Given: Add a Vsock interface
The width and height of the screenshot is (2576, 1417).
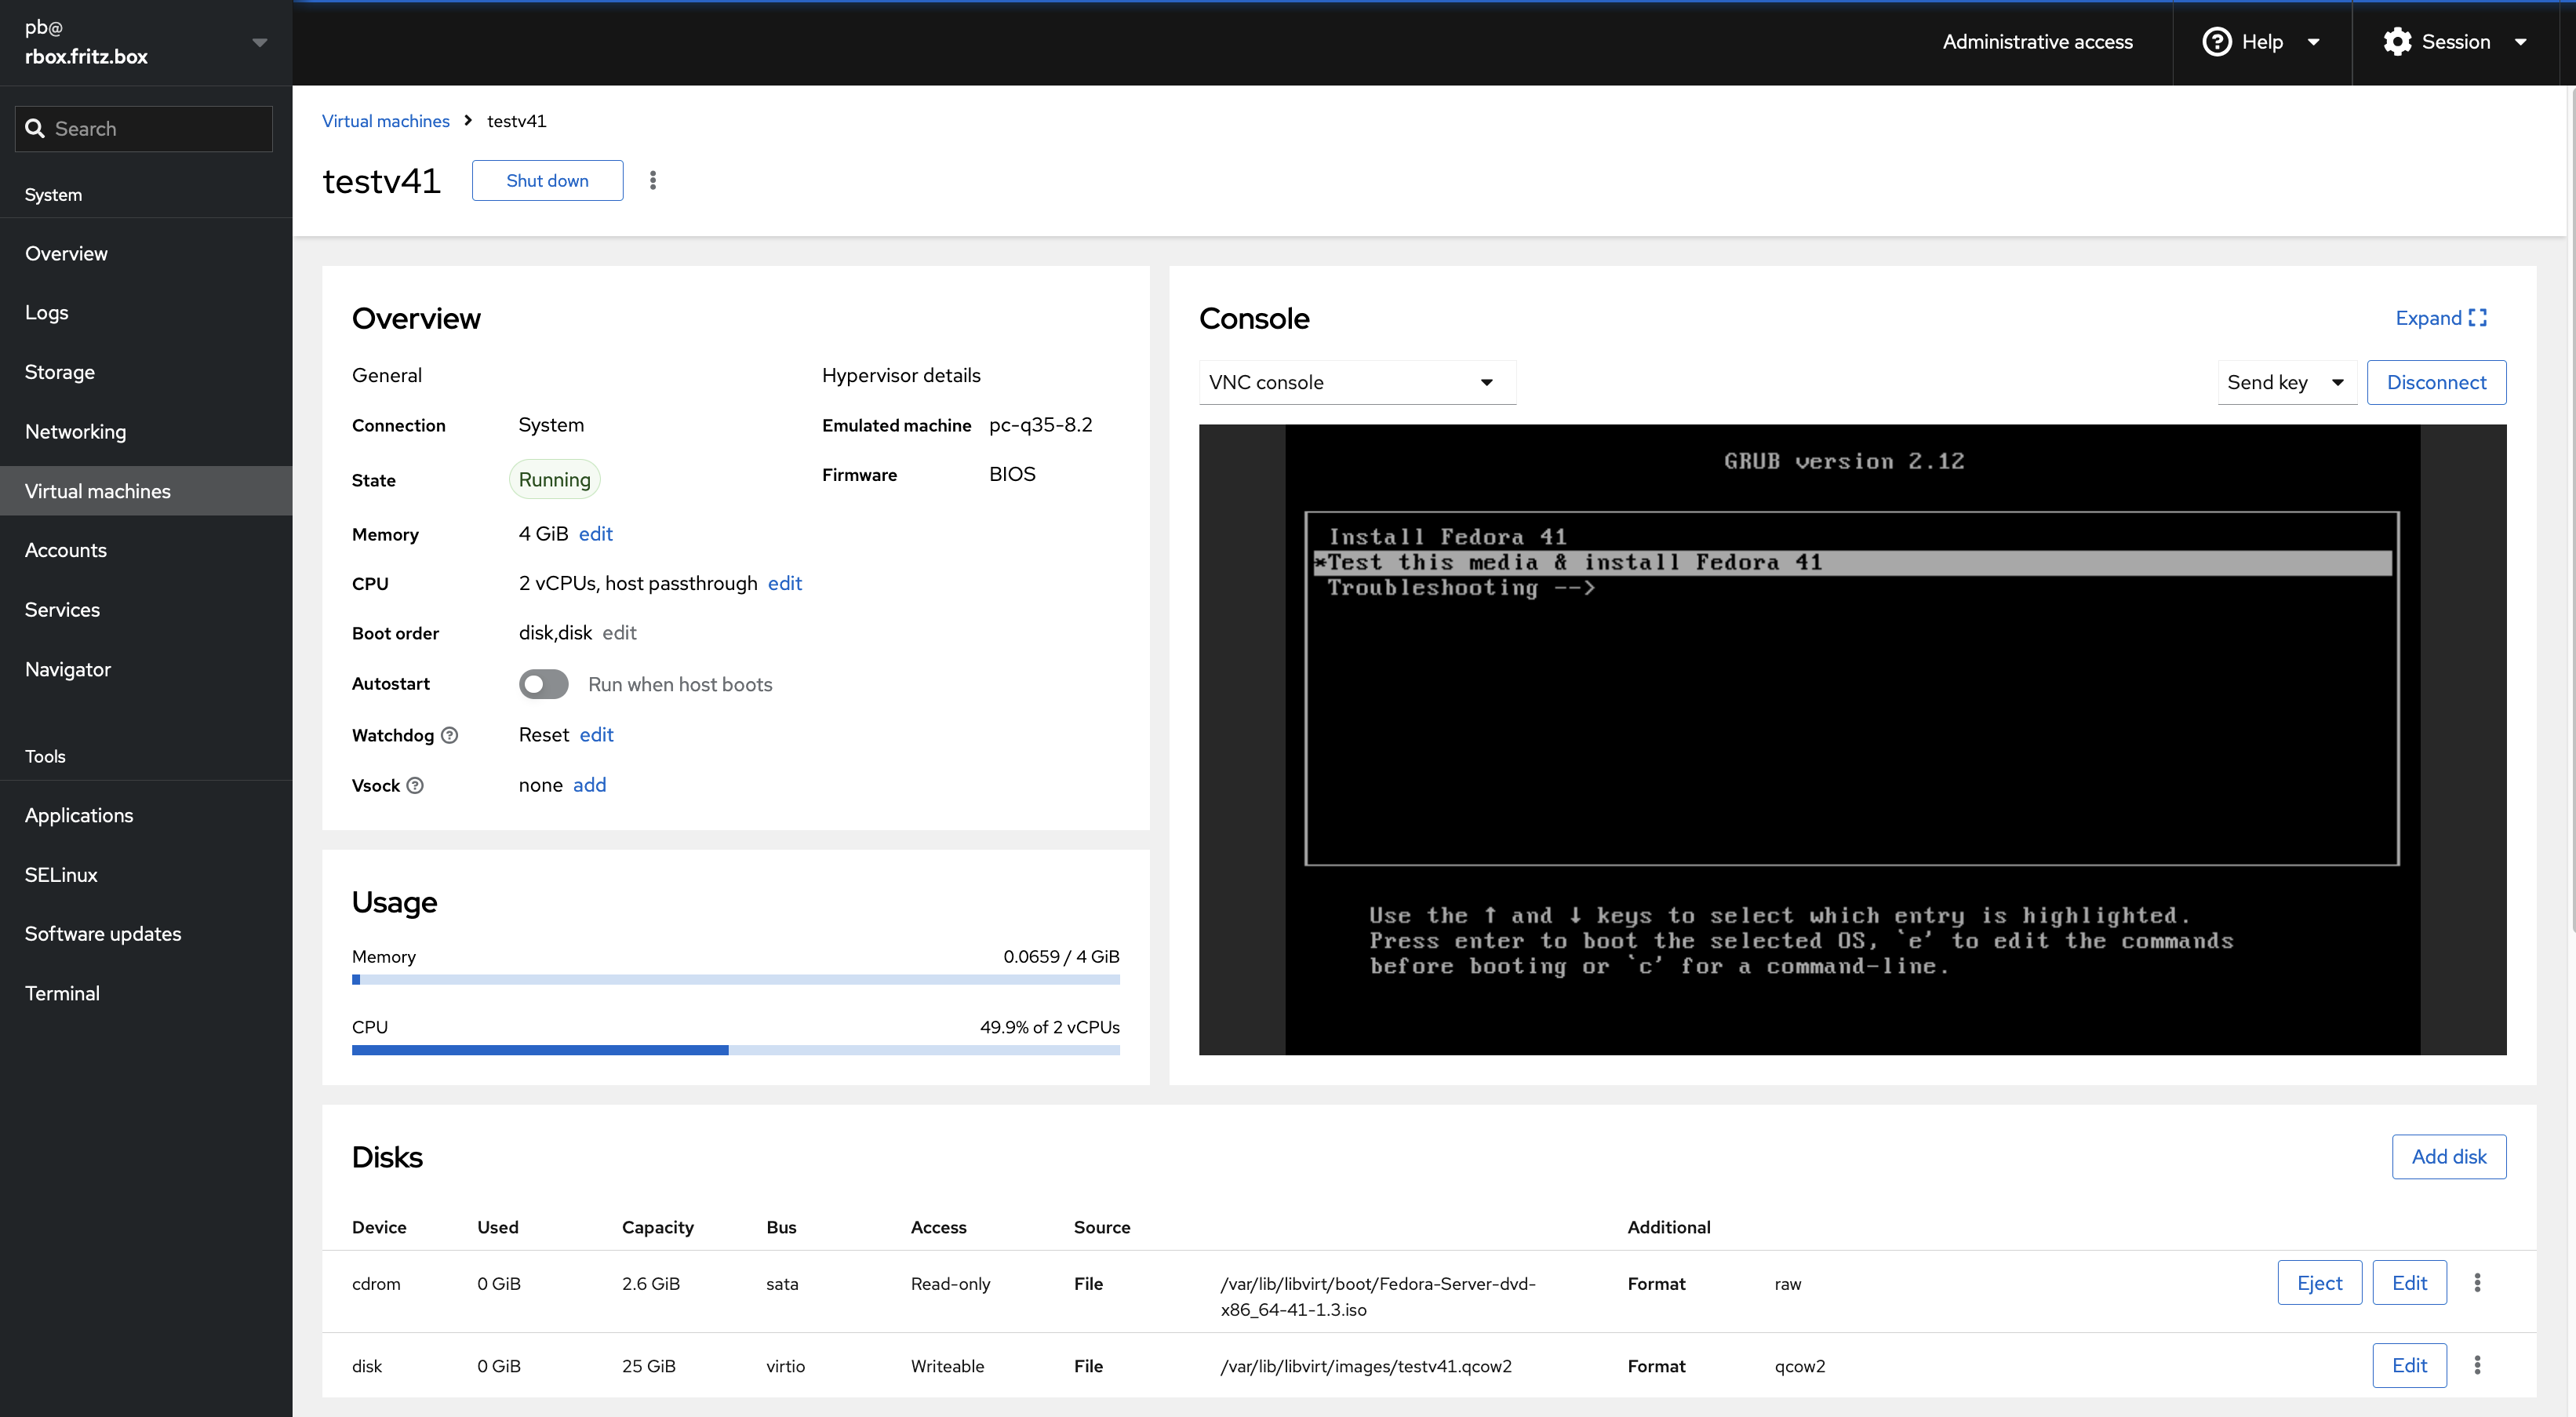Looking at the screenshot, I should point(590,785).
